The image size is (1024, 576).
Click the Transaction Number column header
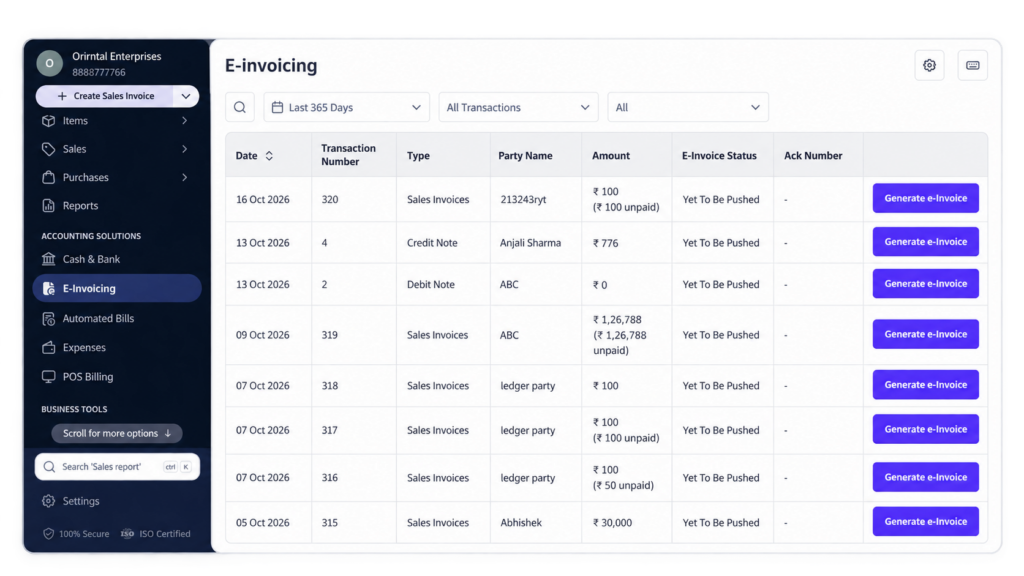point(348,155)
